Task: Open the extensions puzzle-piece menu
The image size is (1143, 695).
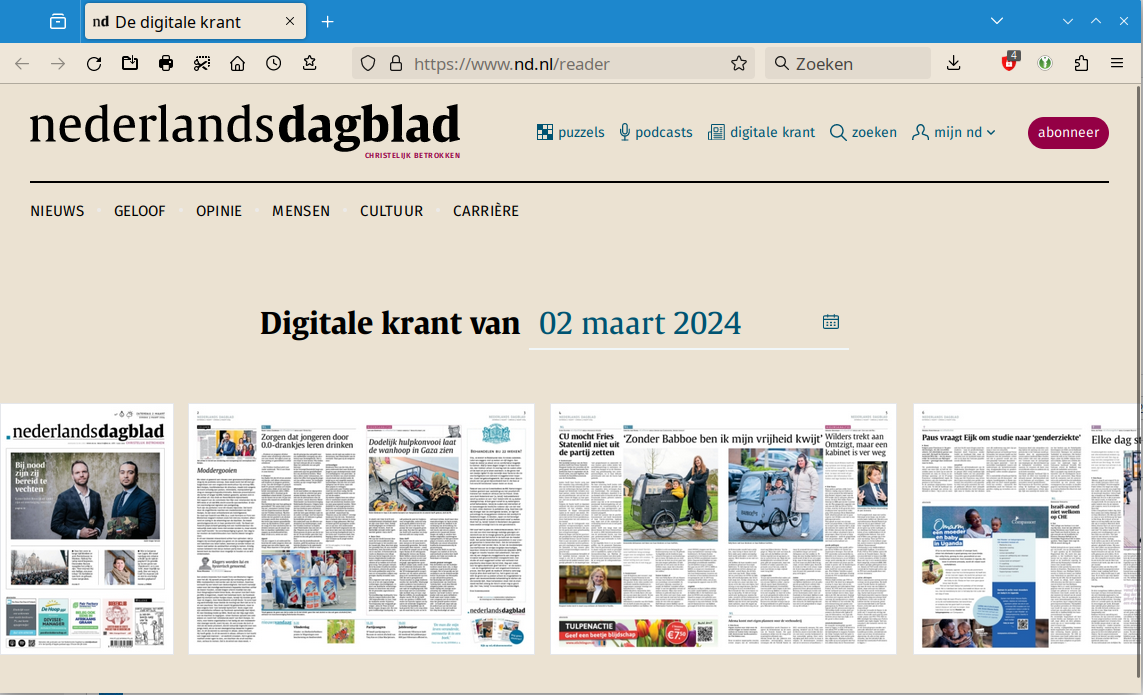Action: pos(1081,64)
